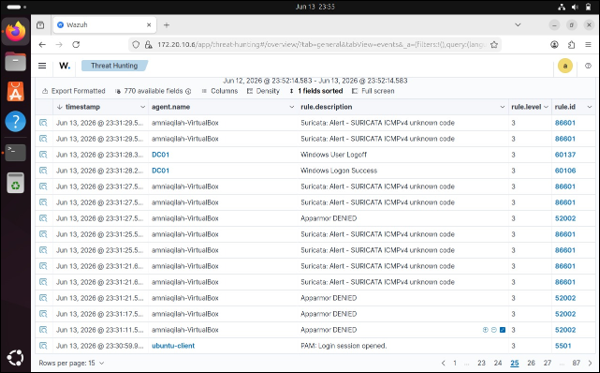Viewport: 600px width, 373px height.
Task: Go back to previous page in Firefox
Action: click(x=42, y=45)
